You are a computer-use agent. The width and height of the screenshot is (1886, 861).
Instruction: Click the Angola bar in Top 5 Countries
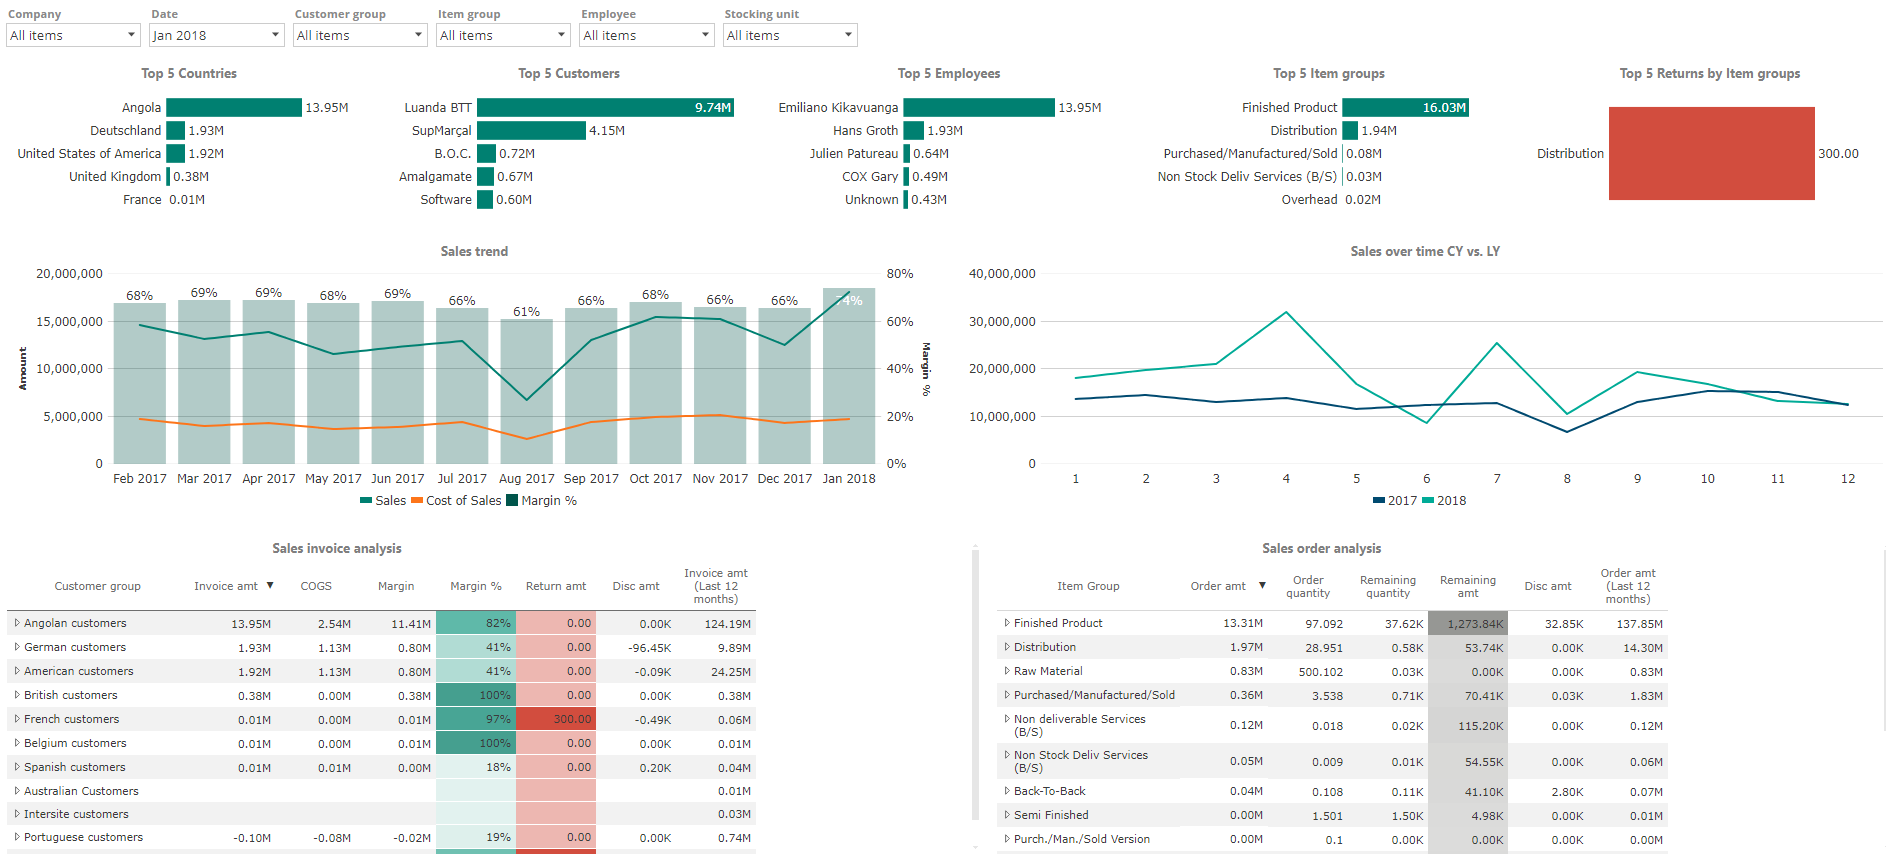(233, 107)
